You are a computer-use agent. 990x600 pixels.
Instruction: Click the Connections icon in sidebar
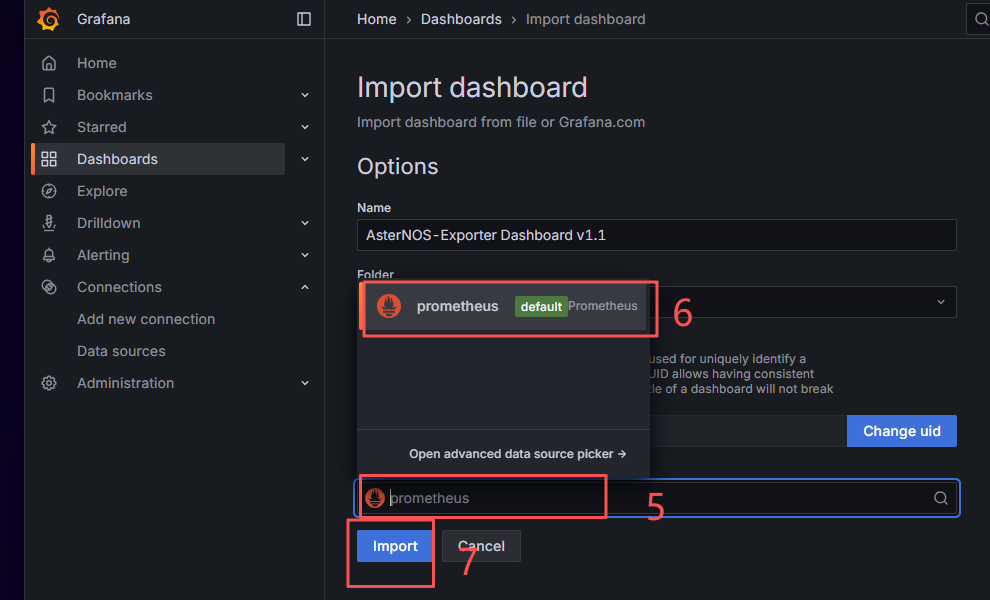pyautogui.click(x=49, y=287)
